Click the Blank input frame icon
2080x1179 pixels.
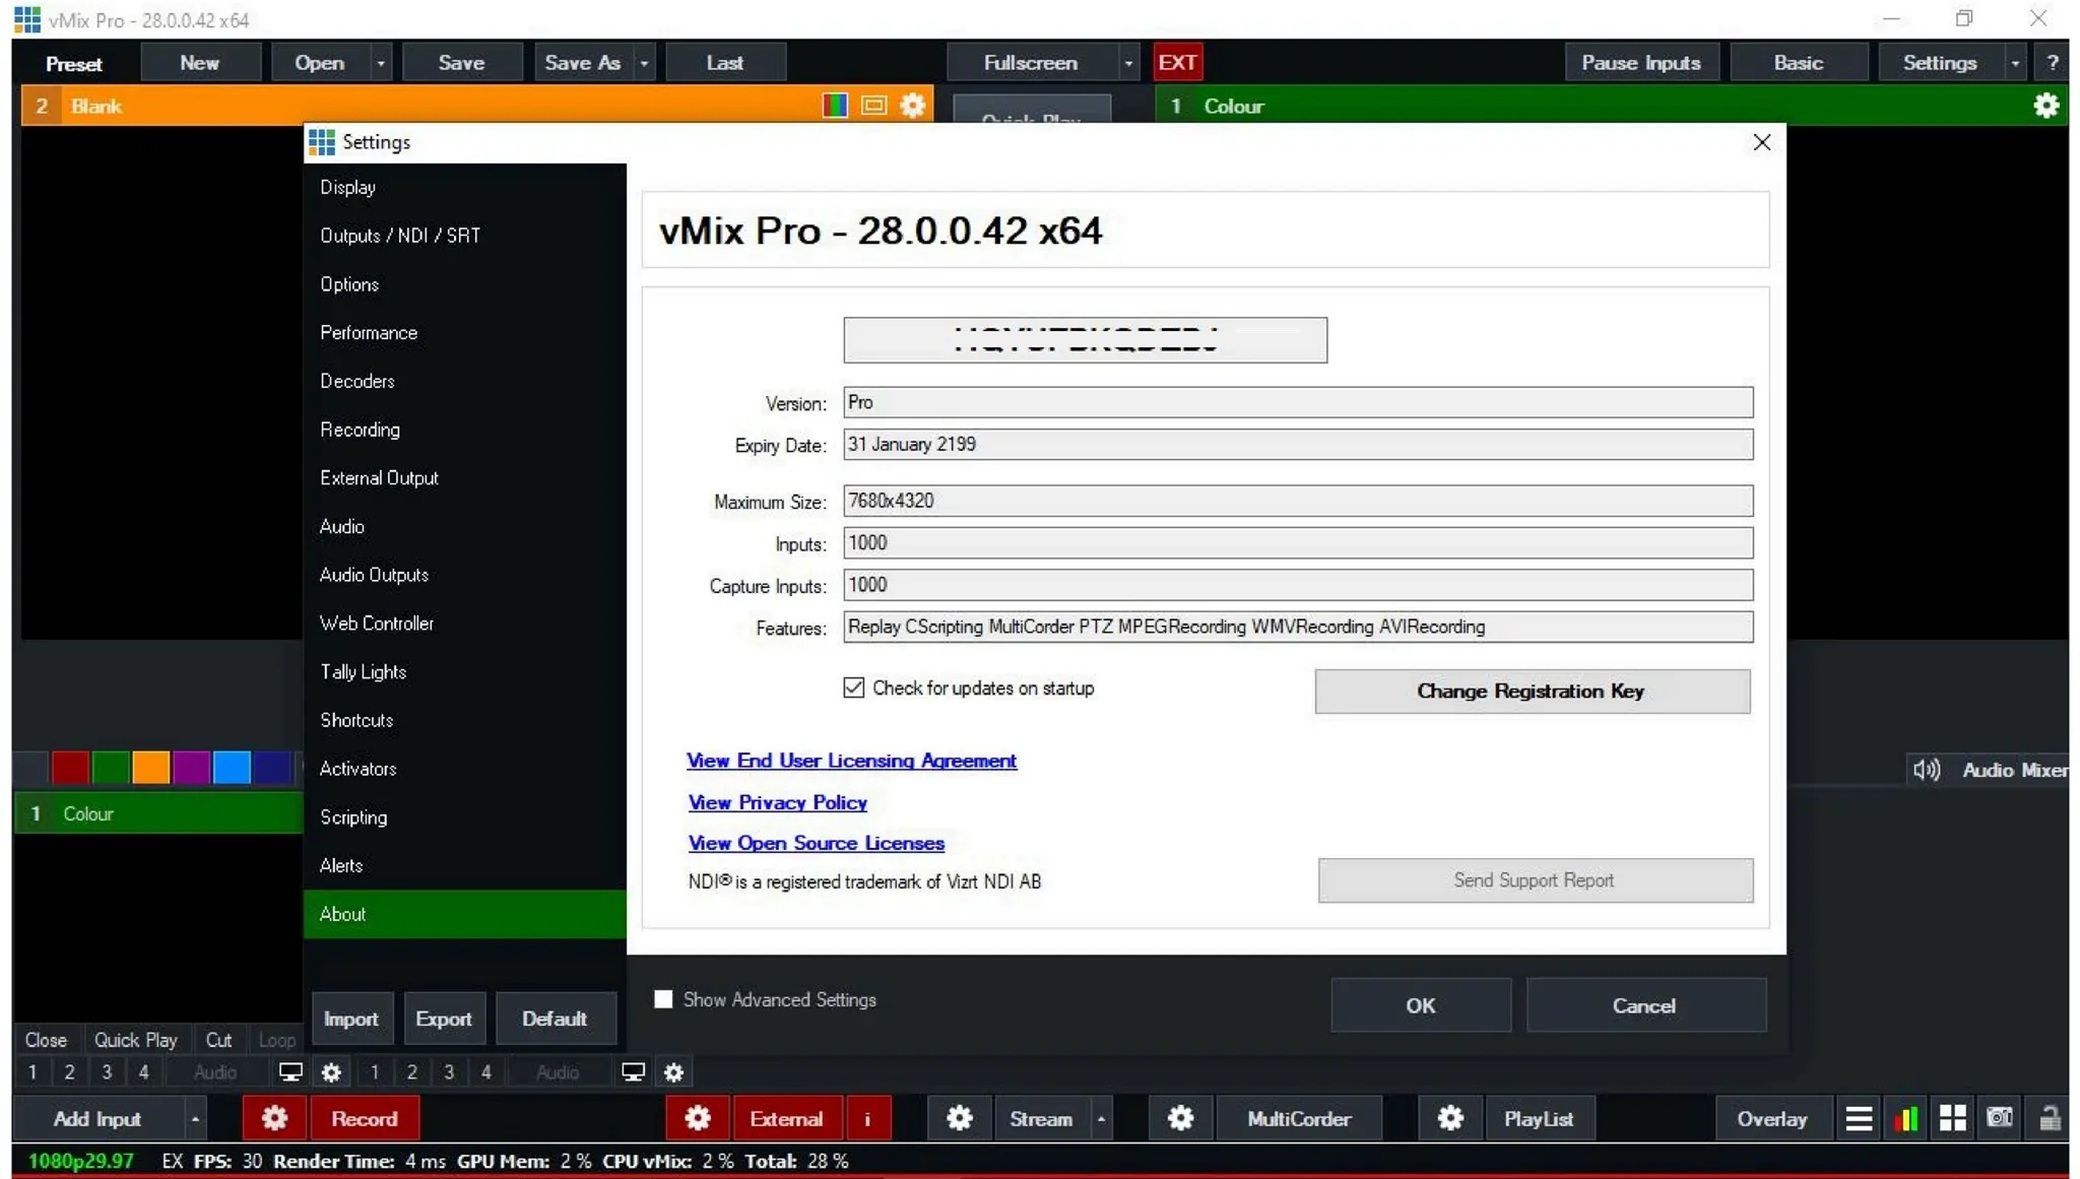(874, 105)
